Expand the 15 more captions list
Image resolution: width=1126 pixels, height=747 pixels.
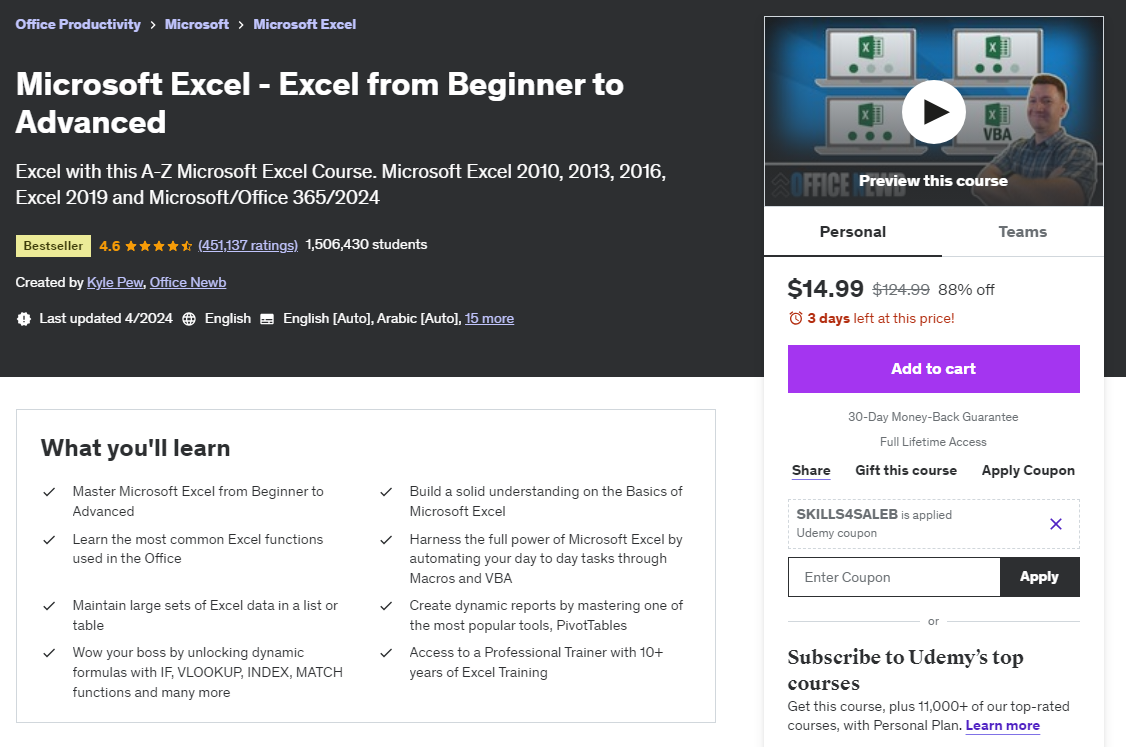pyautogui.click(x=489, y=318)
